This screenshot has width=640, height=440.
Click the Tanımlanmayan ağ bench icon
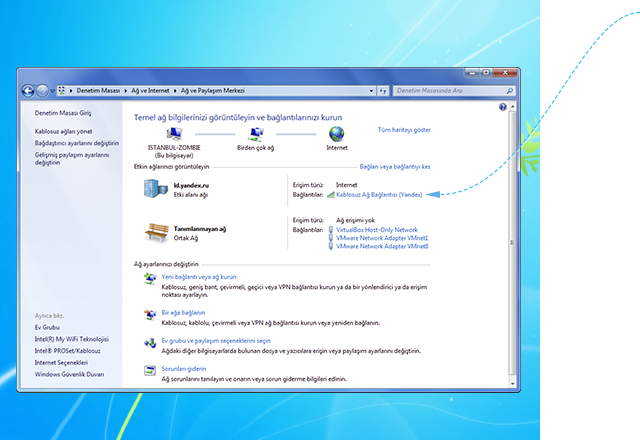[x=156, y=232]
